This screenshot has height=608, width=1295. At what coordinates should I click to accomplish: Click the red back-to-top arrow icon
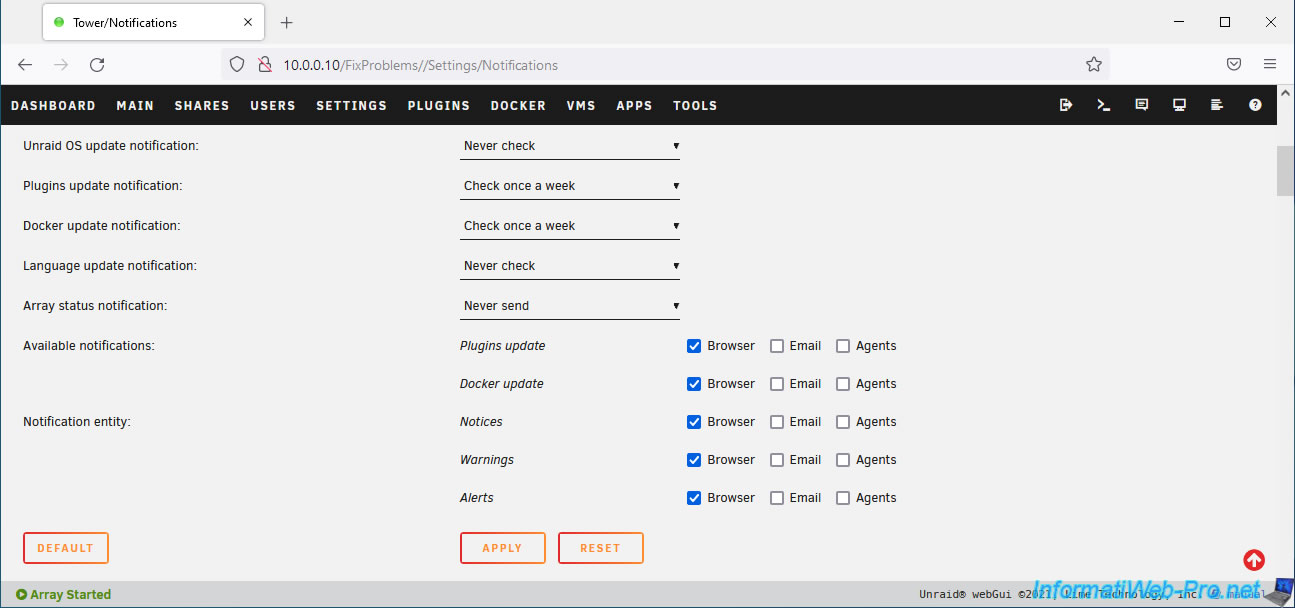[1254, 560]
